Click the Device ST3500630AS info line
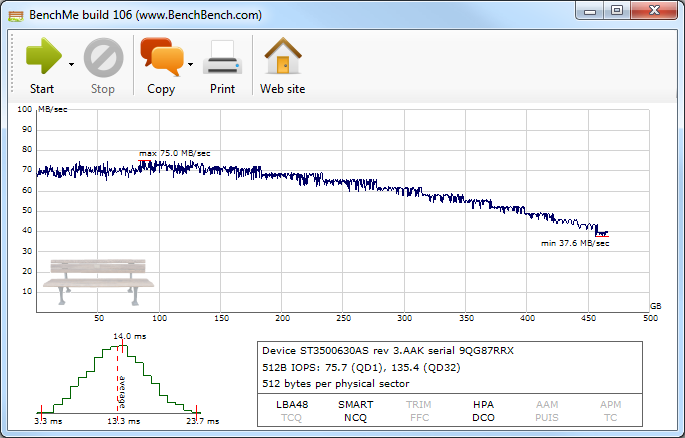The width and height of the screenshot is (685, 438). (388, 351)
